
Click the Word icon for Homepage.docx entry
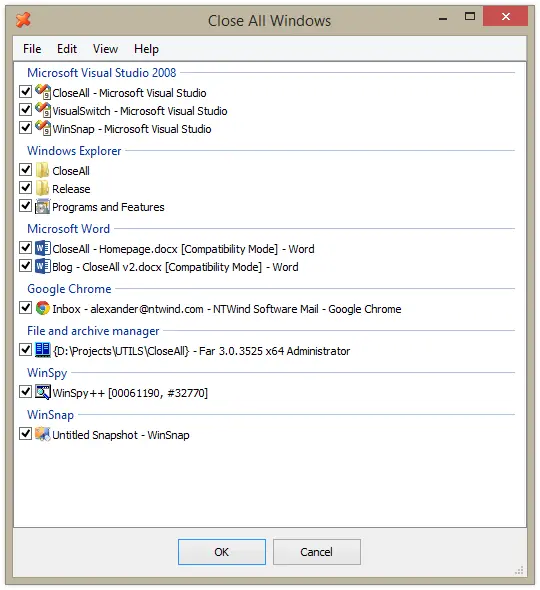tap(43, 248)
